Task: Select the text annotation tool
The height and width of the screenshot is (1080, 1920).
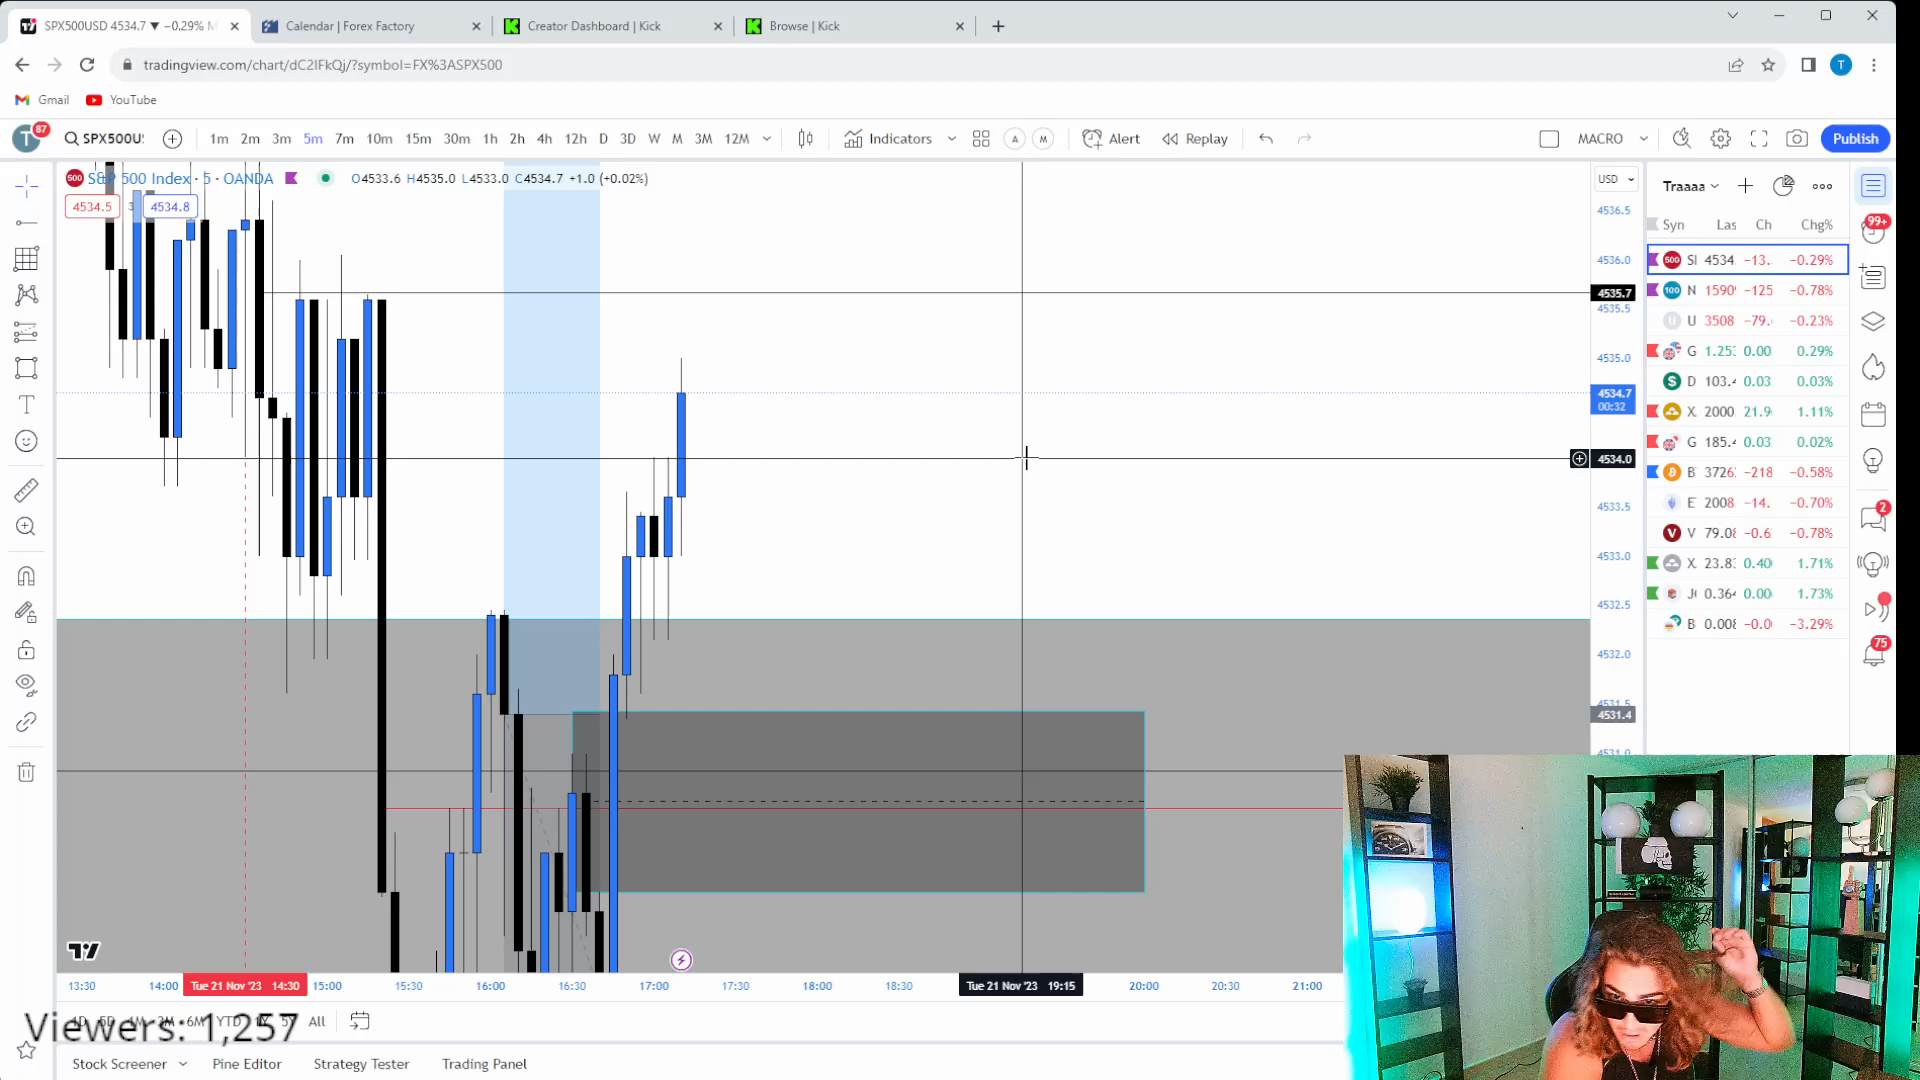Action: click(27, 404)
